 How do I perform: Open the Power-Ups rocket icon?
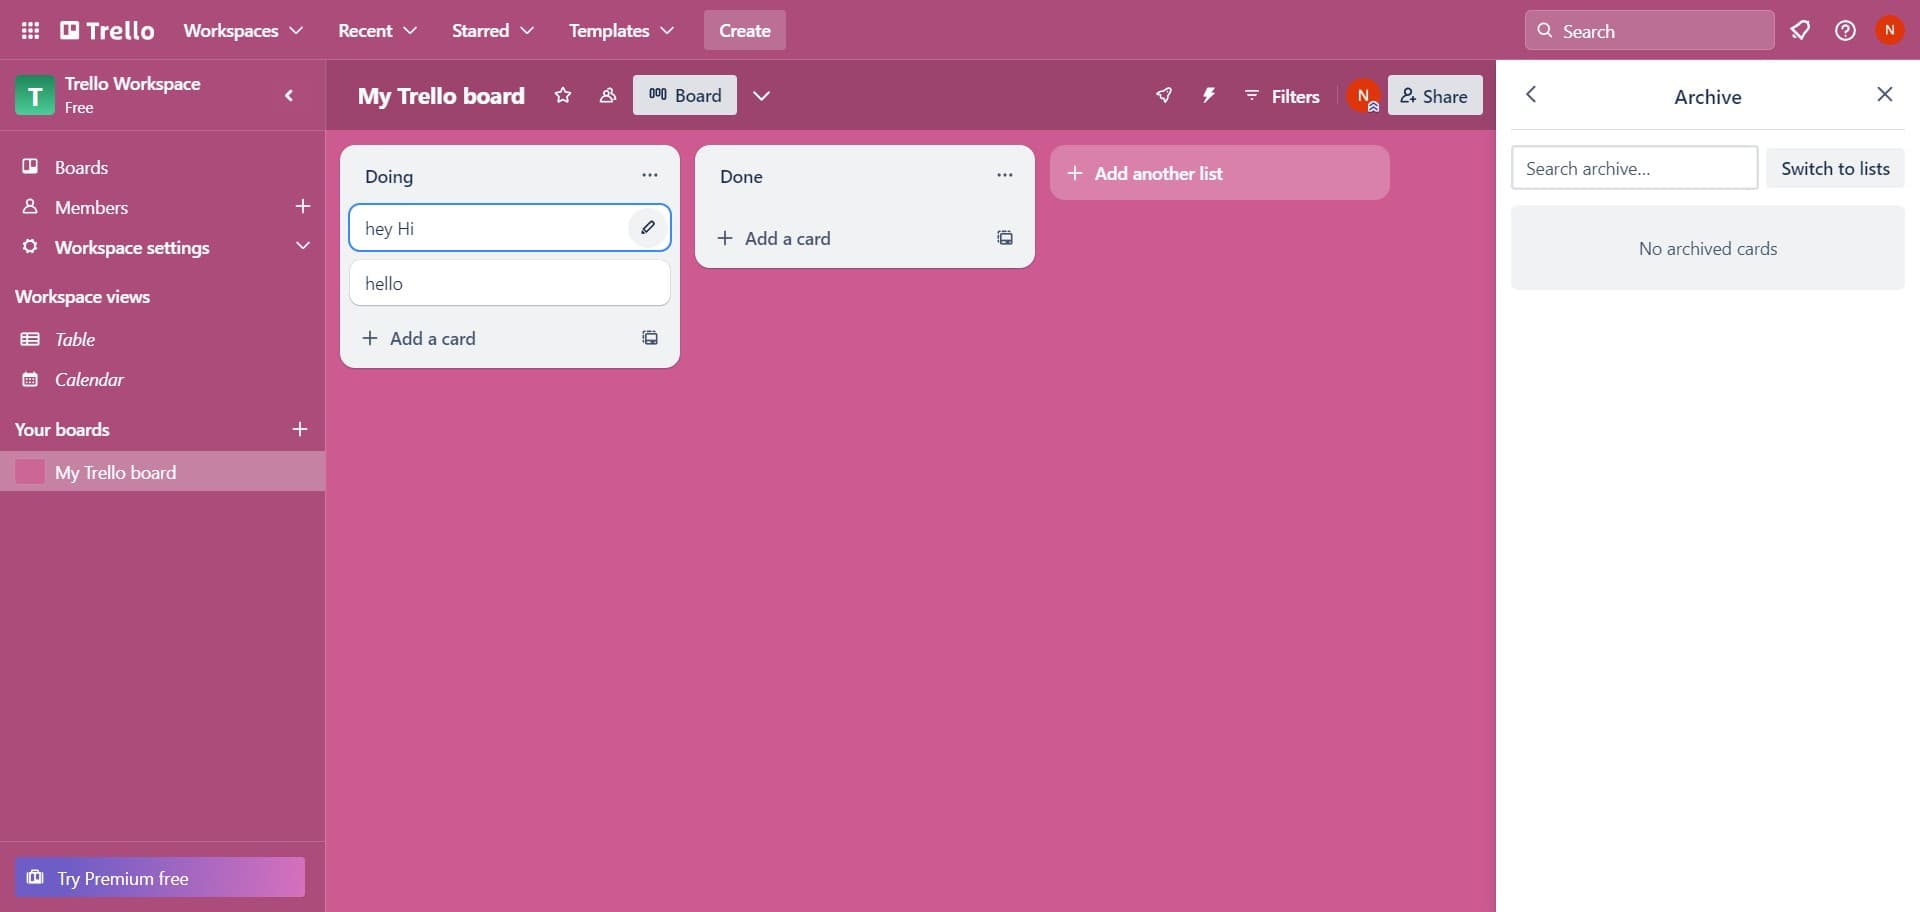(1164, 96)
